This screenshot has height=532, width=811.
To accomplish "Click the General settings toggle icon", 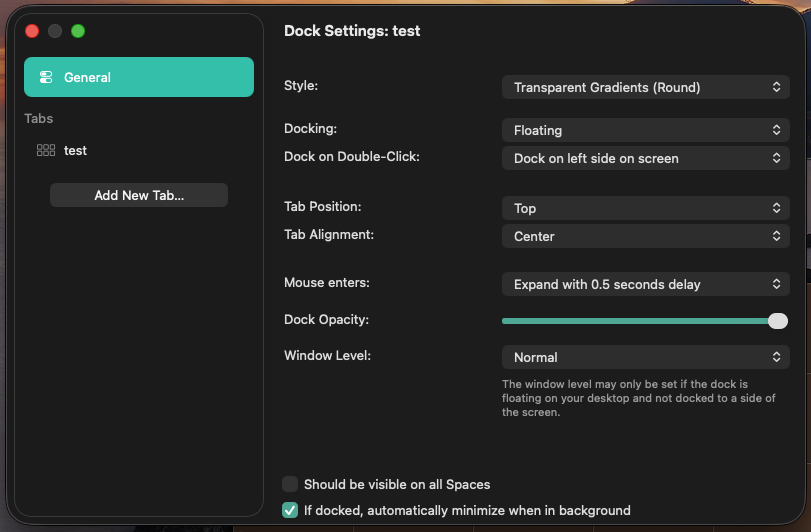I will click(x=46, y=78).
